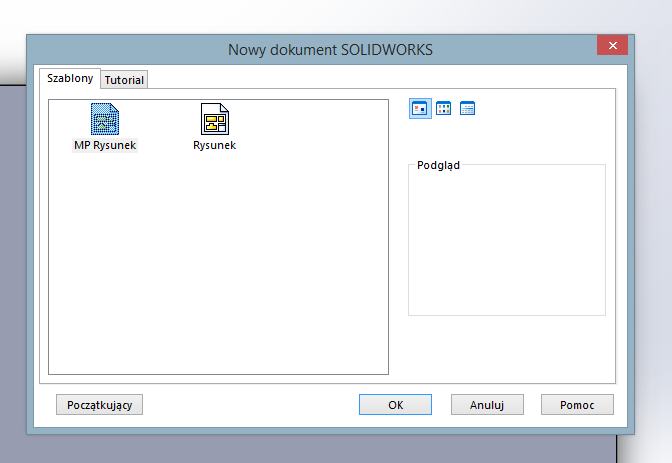Switch to details list view icon
This screenshot has height=463, width=672.
click(x=467, y=108)
